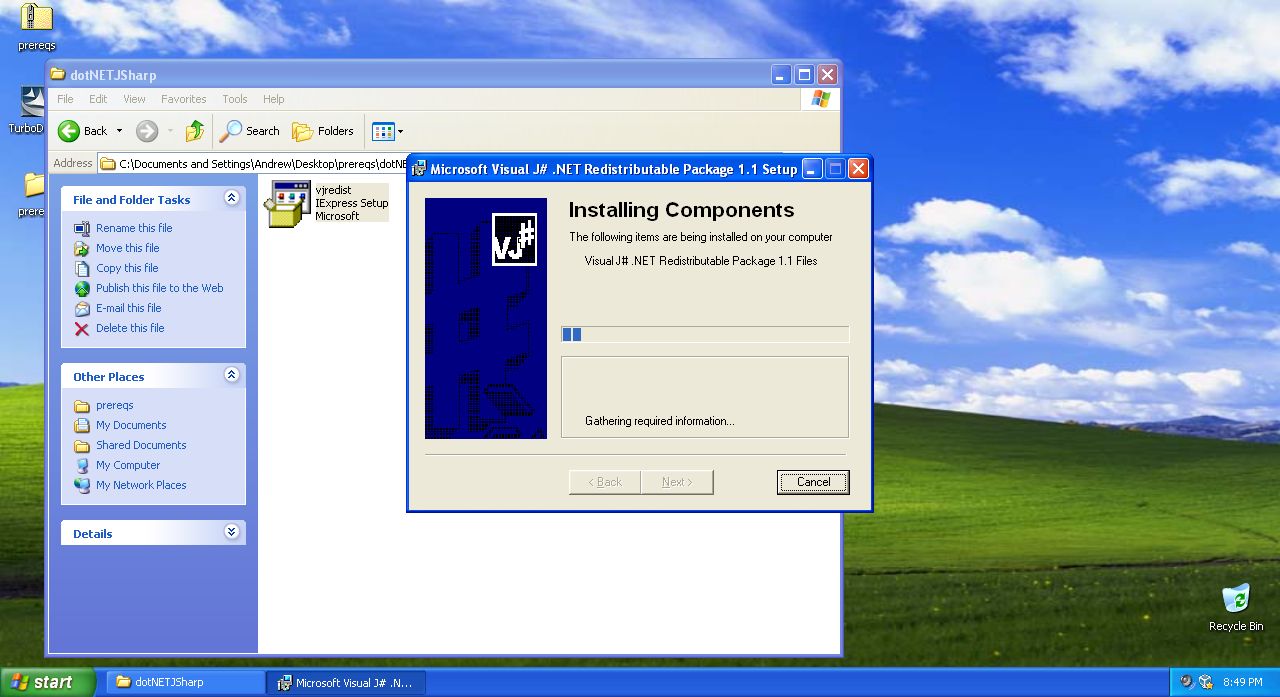This screenshot has width=1280, height=697.
Task: Expand the Details panel
Action: (232, 532)
